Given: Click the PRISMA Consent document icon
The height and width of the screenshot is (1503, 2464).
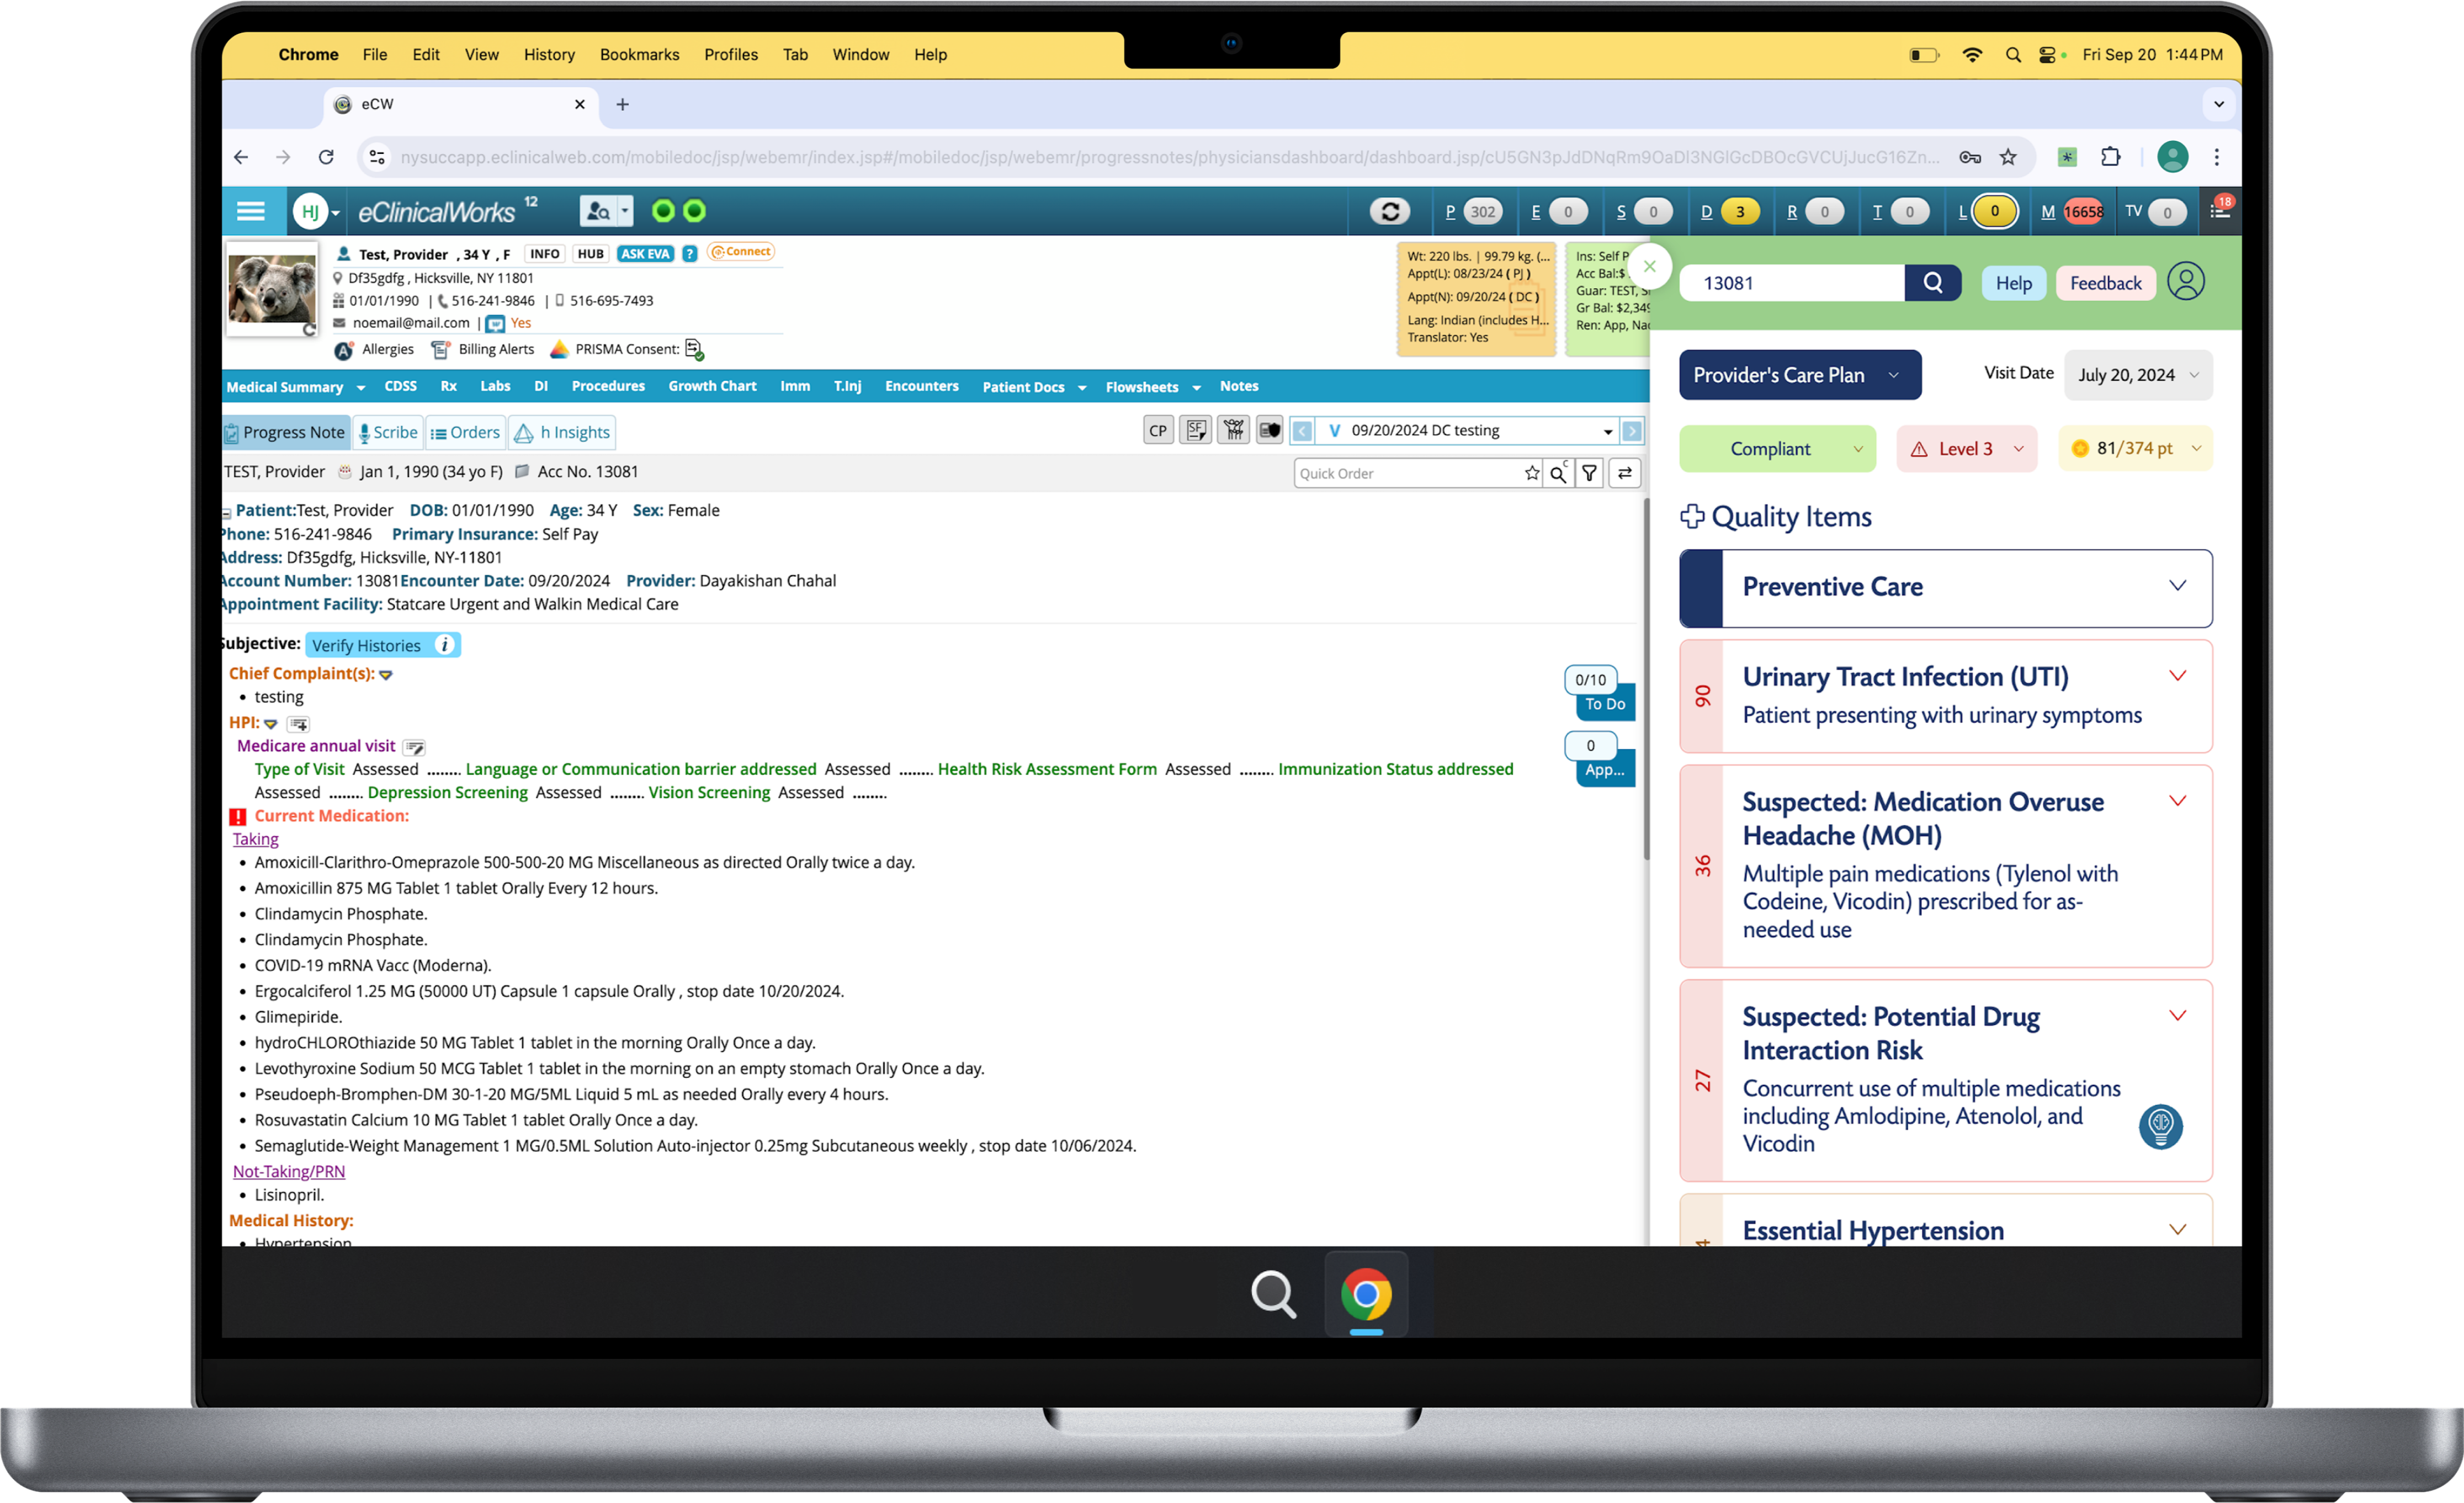Looking at the screenshot, I should click(694, 349).
